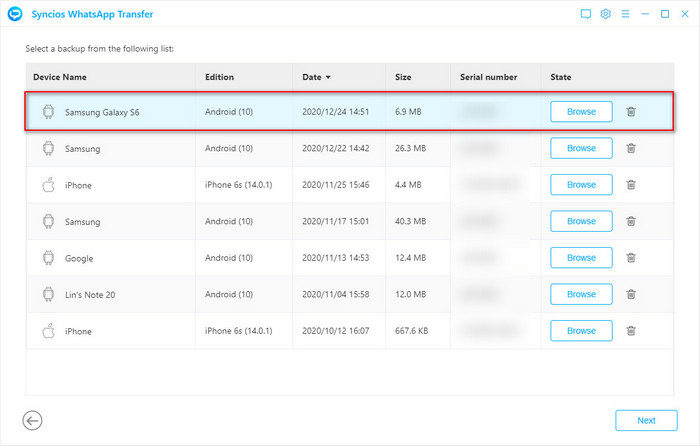Browse the Lin's Note 20 backup
This screenshot has height=446, width=700.
[581, 295]
